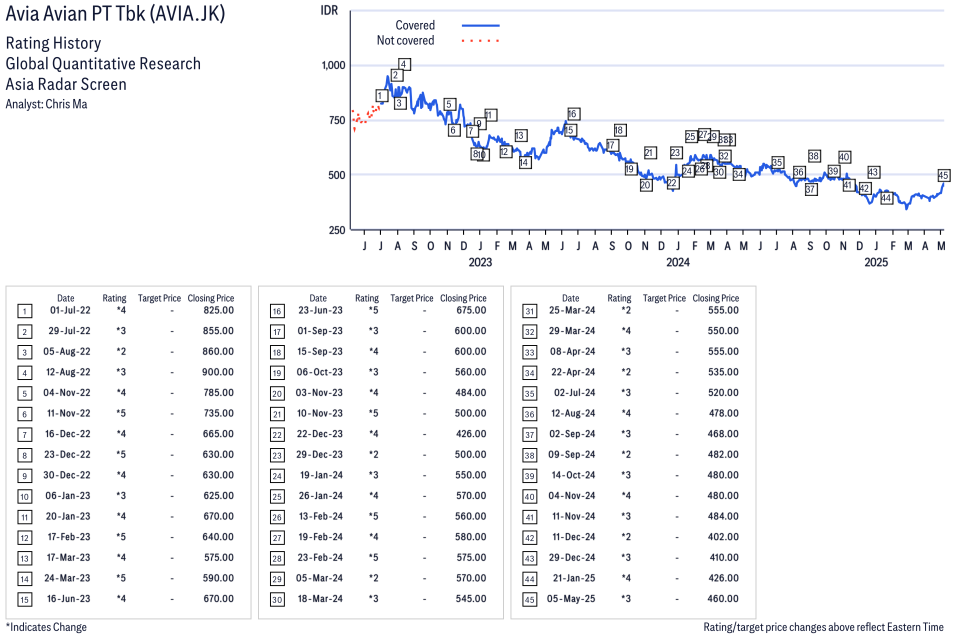This screenshot has width=955, height=634.
Task: Select the Asia Radar Screen text
Action: tap(66, 84)
